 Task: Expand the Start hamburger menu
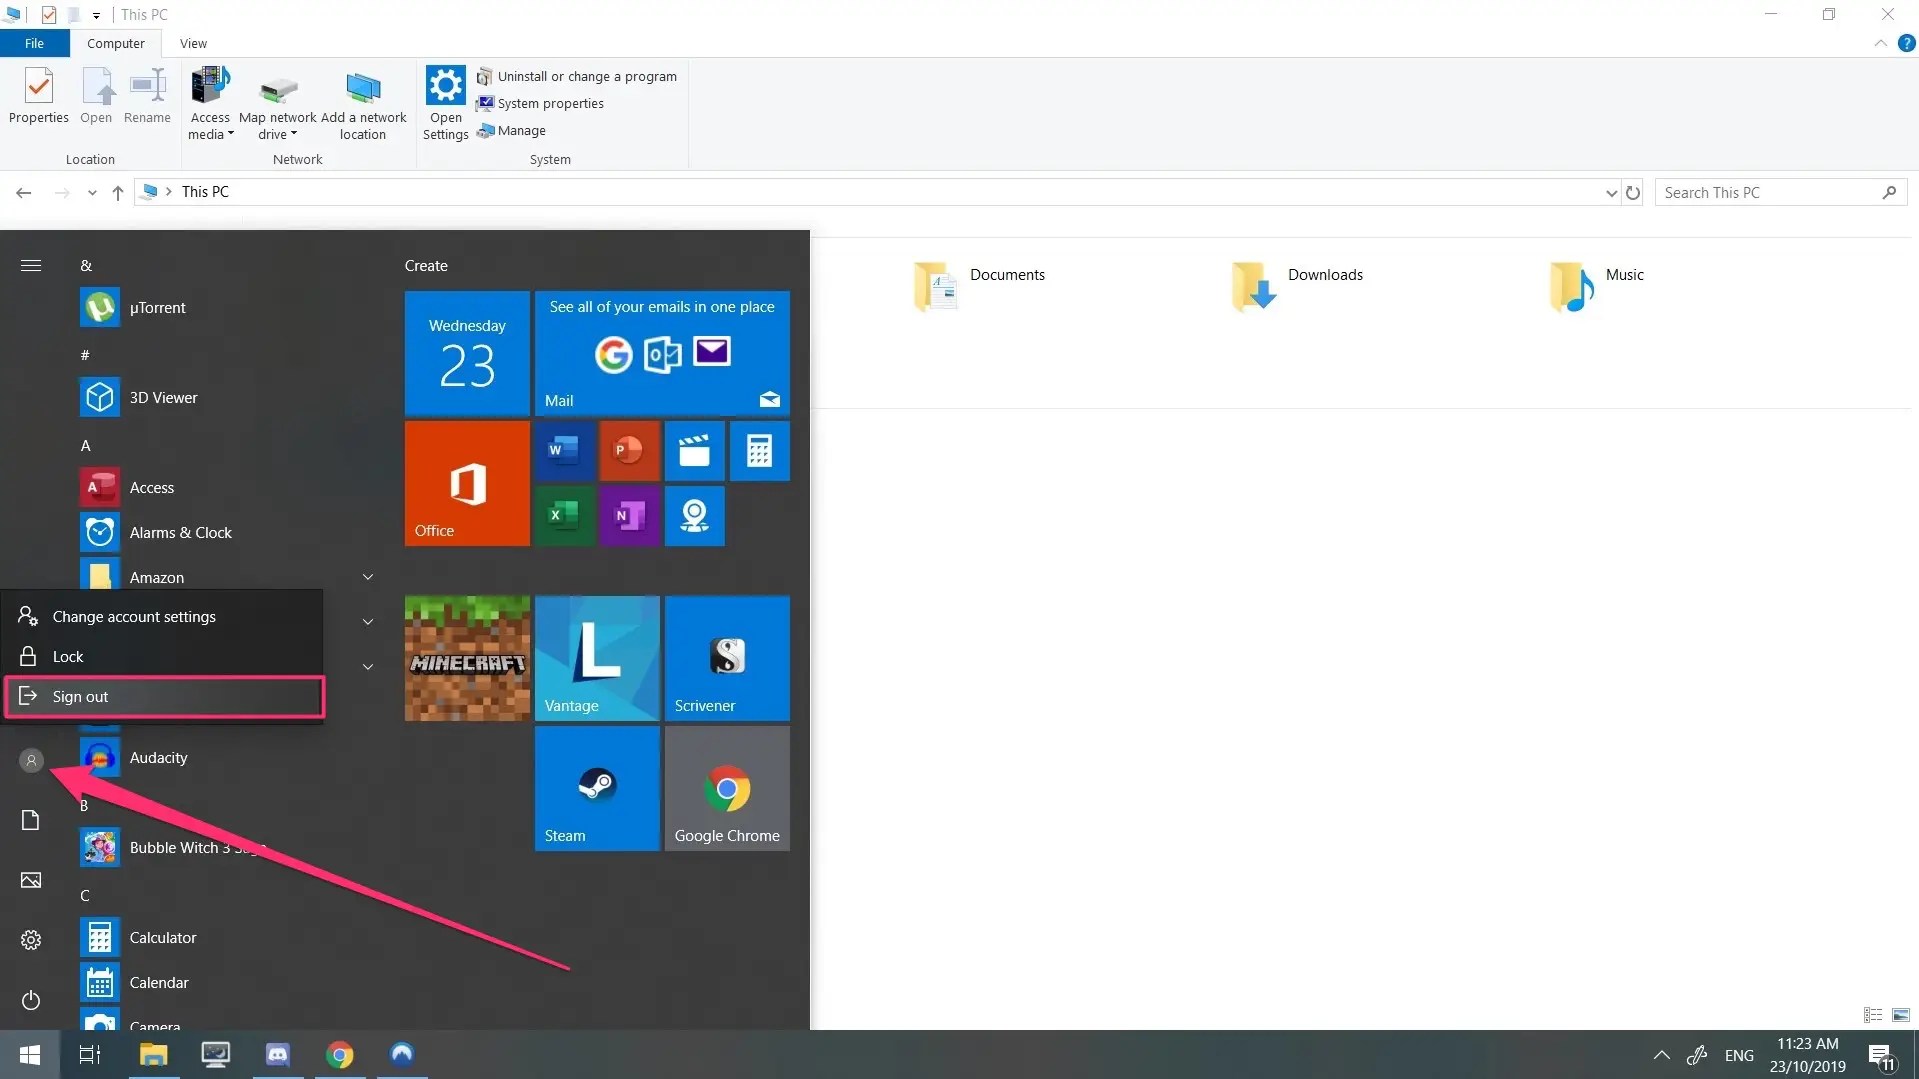click(x=31, y=265)
